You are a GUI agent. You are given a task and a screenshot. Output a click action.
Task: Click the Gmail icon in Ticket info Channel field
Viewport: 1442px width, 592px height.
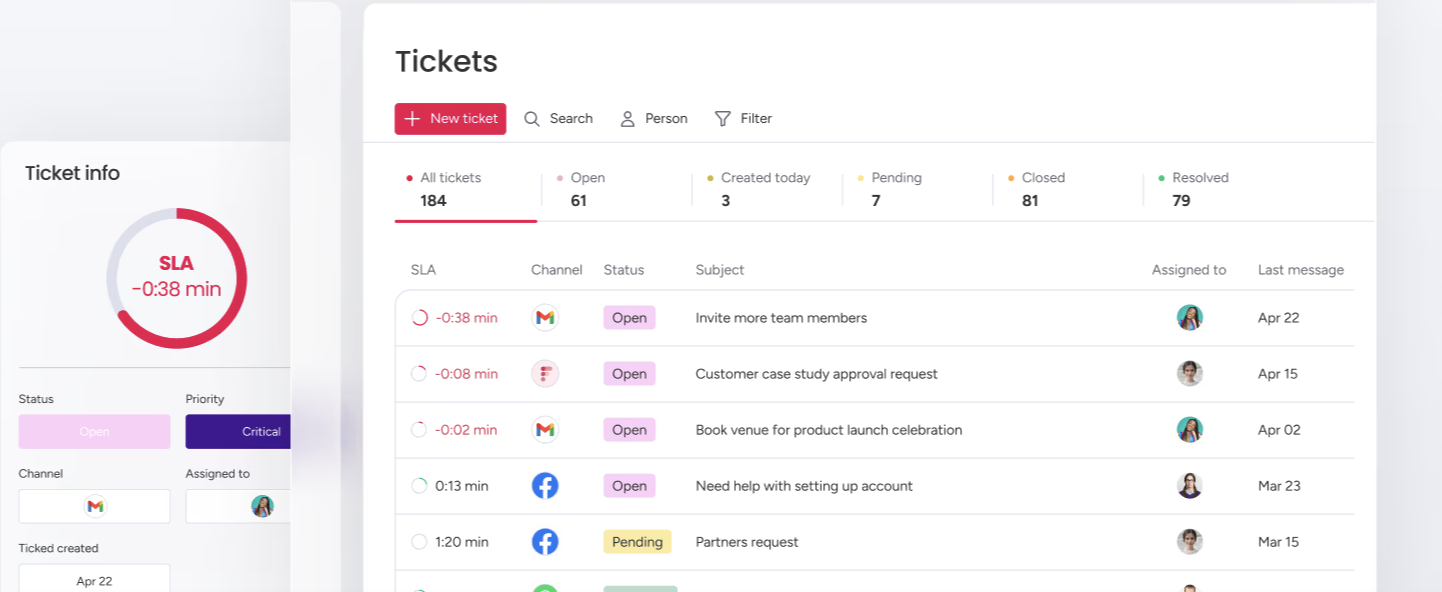pyautogui.click(x=95, y=506)
